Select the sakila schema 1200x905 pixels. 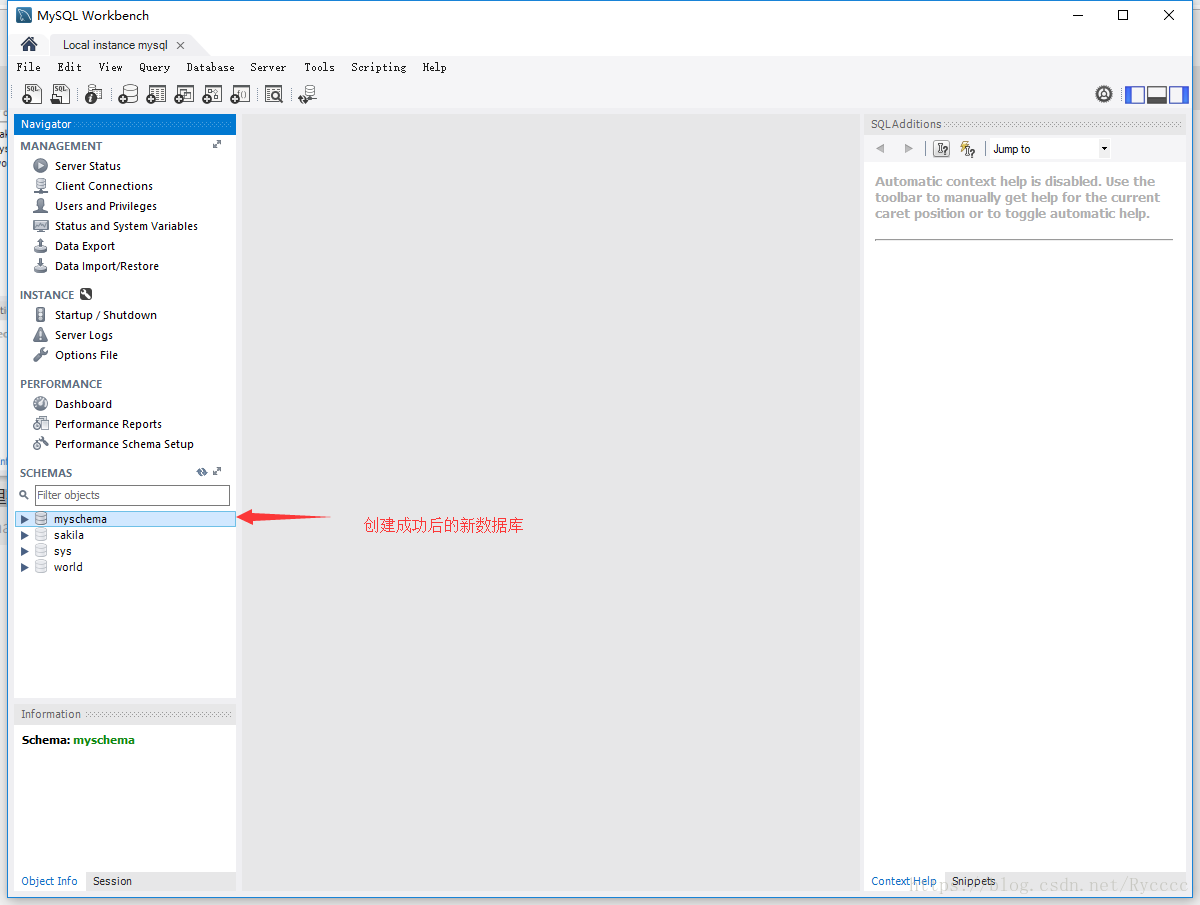click(x=69, y=535)
